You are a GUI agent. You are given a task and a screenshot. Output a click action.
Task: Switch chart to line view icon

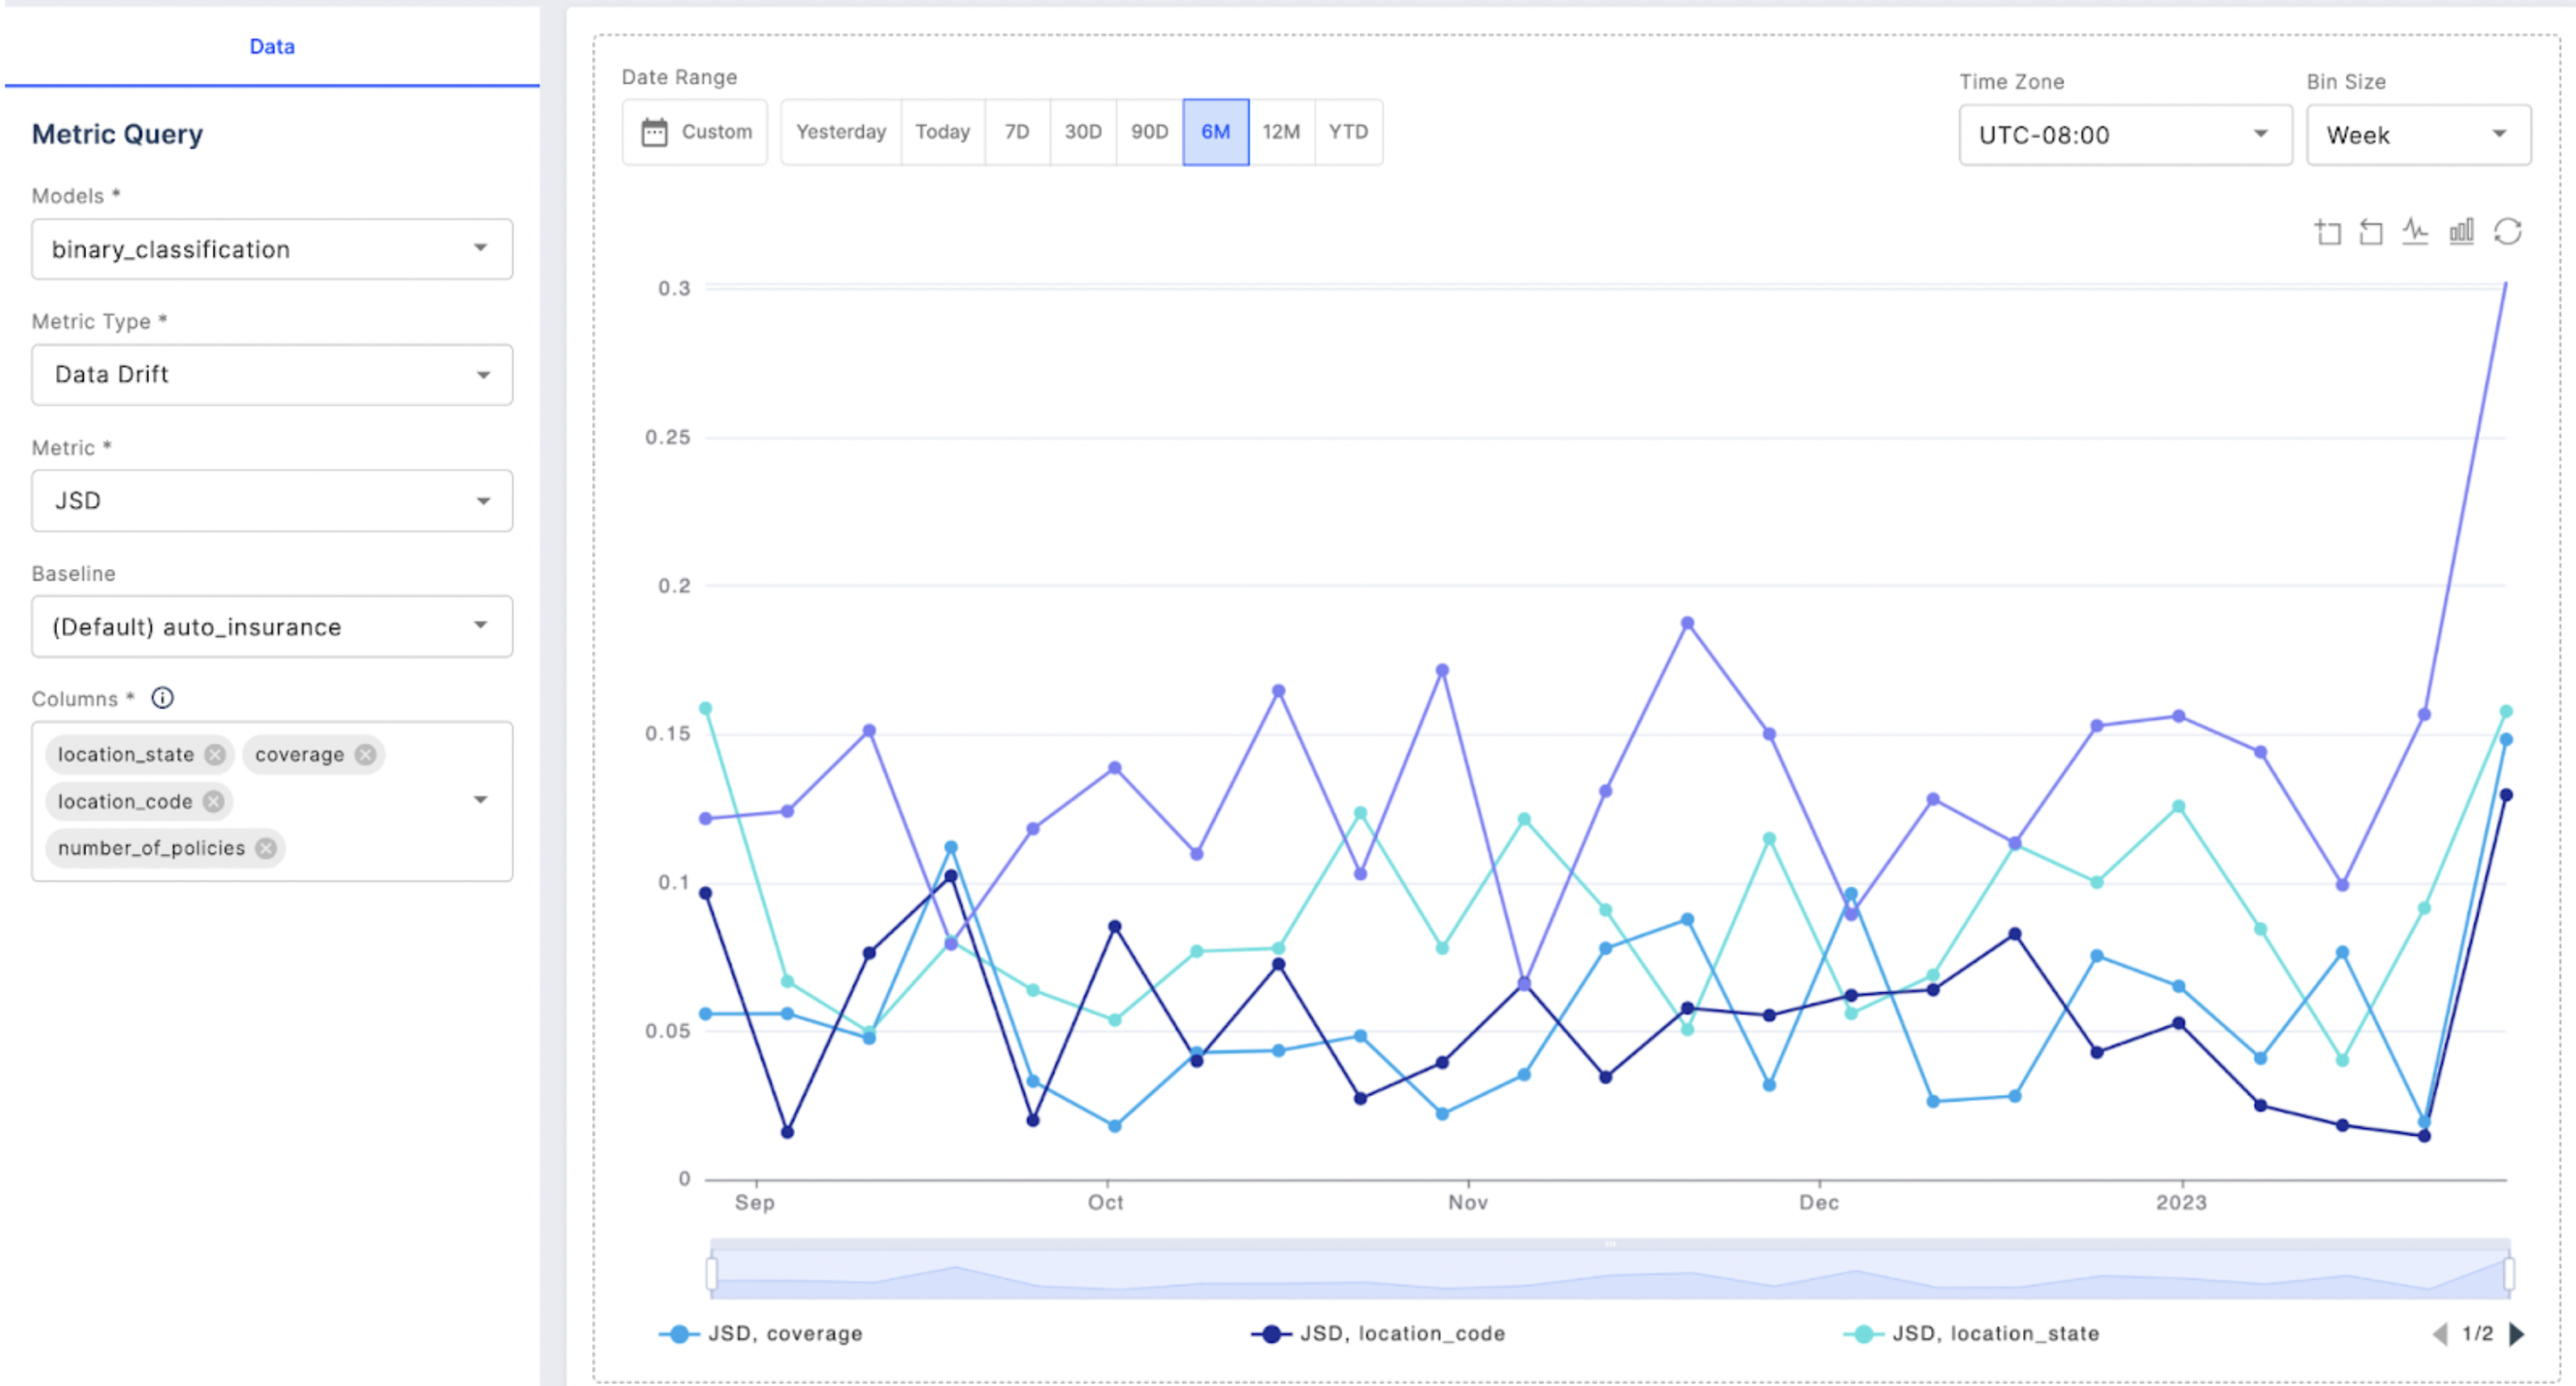tap(2415, 232)
